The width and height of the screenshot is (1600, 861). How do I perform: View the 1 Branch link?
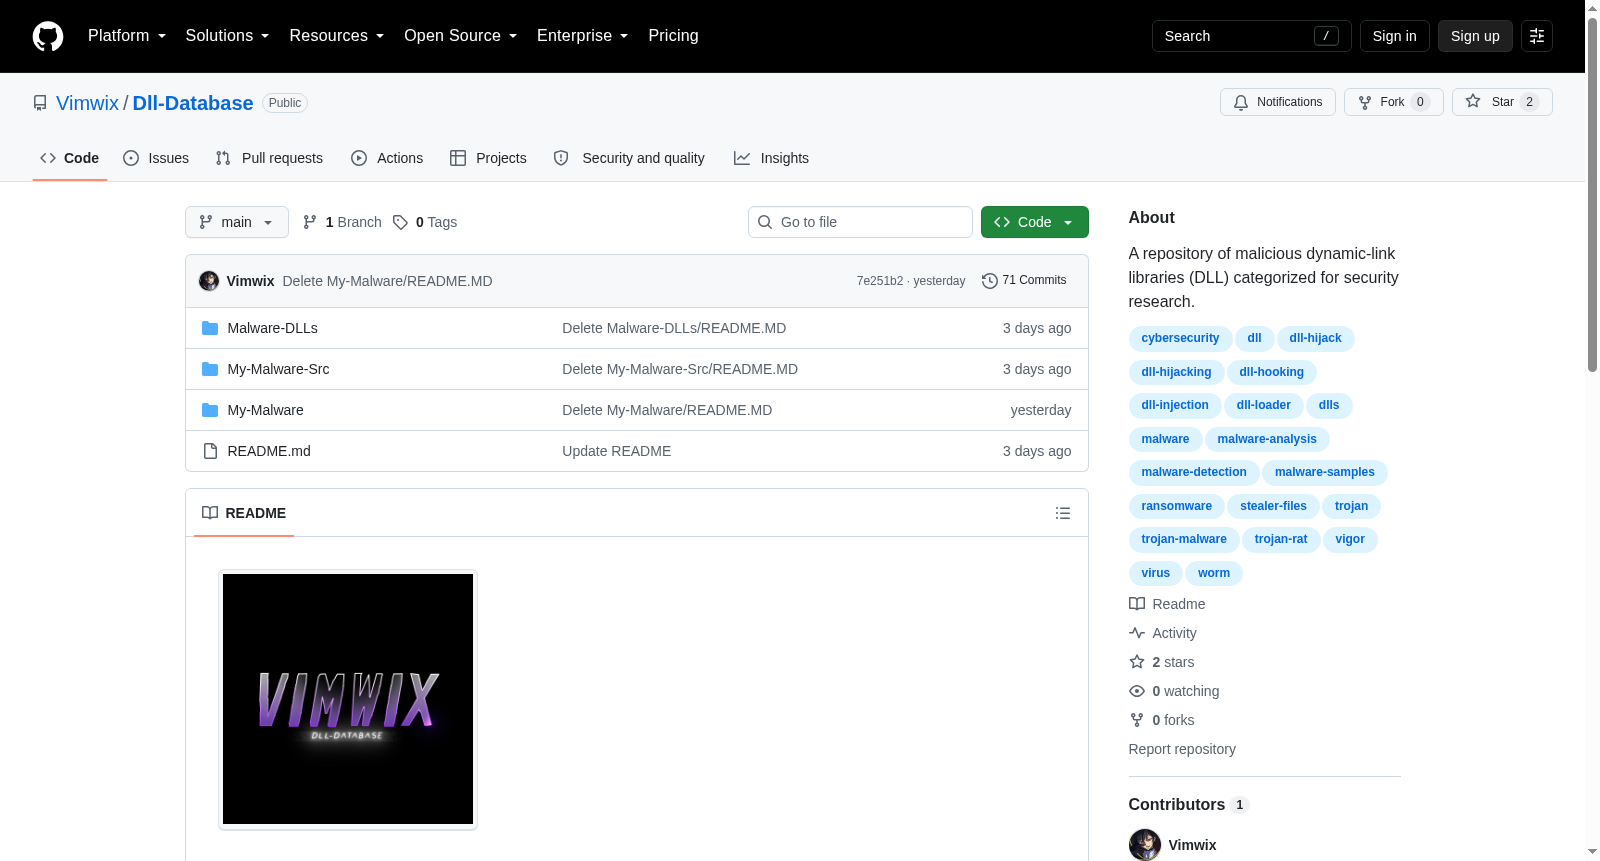click(x=342, y=222)
